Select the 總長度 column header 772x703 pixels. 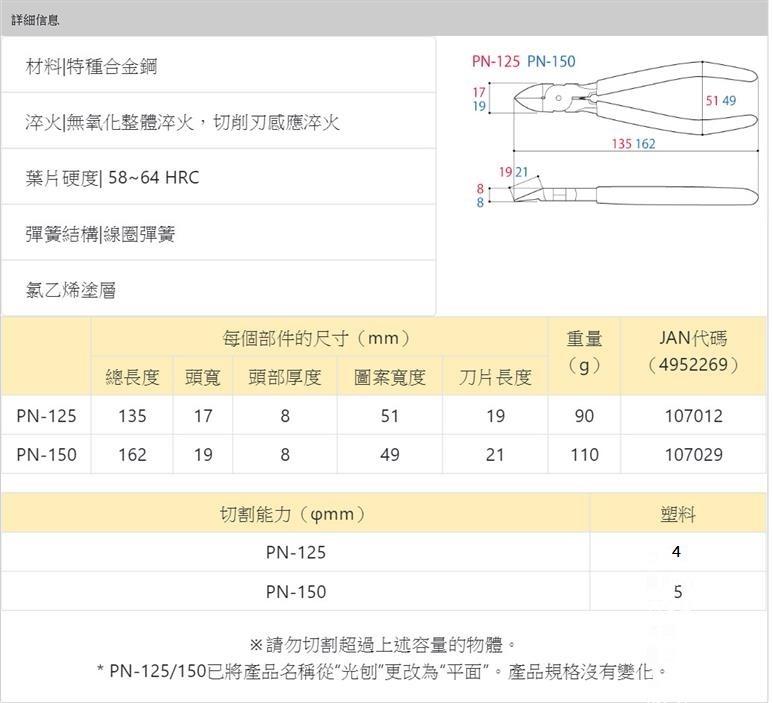[x=132, y=377]
